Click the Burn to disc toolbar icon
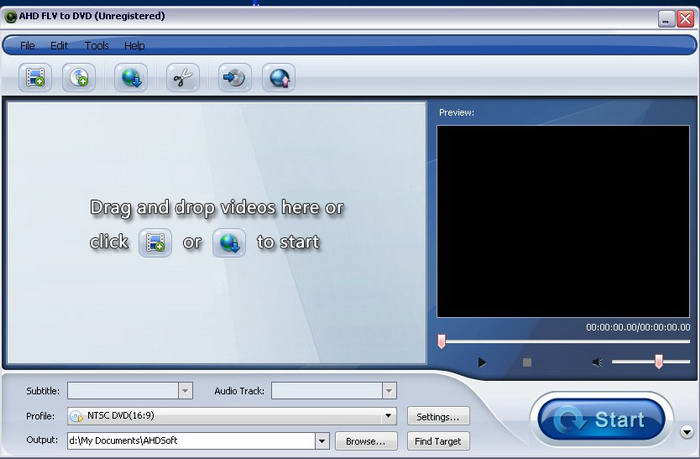700x459 pixels. (x=235, y=78)
